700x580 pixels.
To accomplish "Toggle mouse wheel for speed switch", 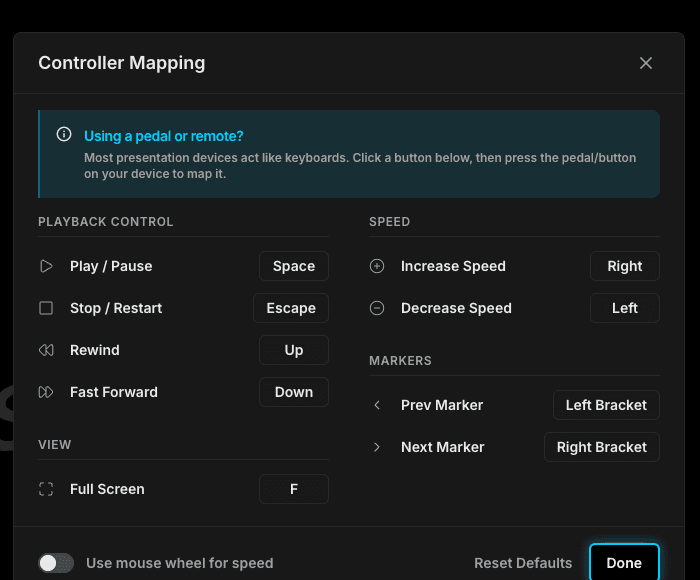I will coord(56,563).
